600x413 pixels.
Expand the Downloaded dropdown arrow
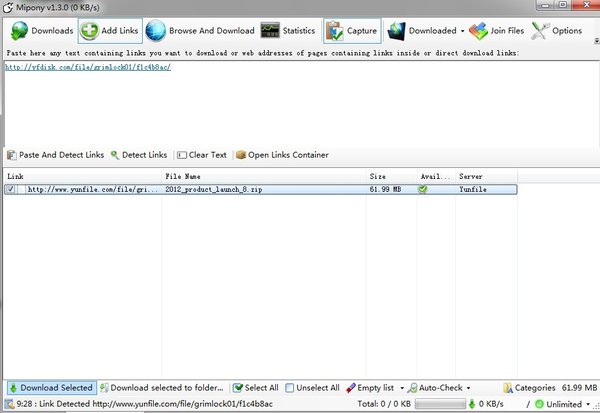tap(462, 31)
